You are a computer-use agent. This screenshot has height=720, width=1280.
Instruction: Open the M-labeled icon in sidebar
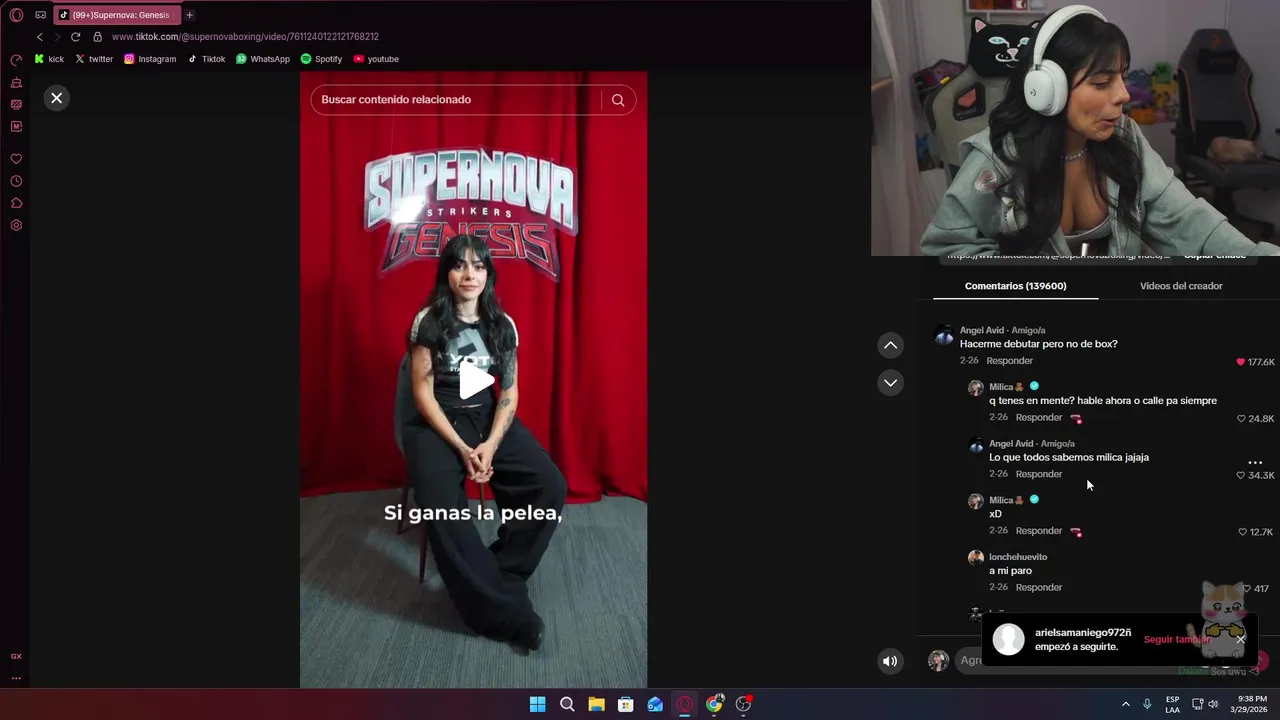pyautogui.click(x=16, y=126)
